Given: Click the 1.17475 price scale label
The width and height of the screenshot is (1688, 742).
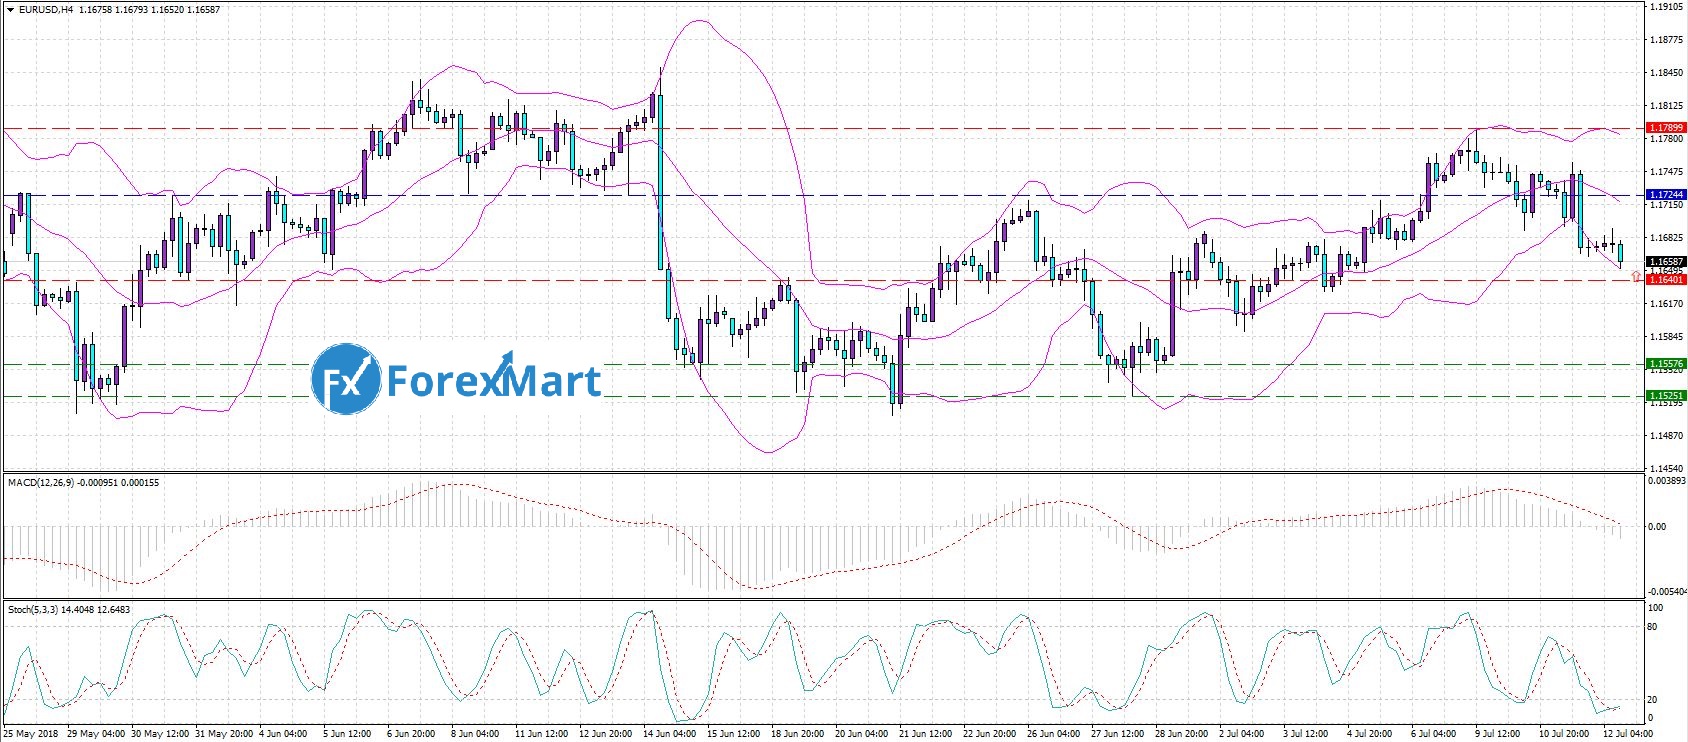Looking at the screenshot, I should point(1666,171).
